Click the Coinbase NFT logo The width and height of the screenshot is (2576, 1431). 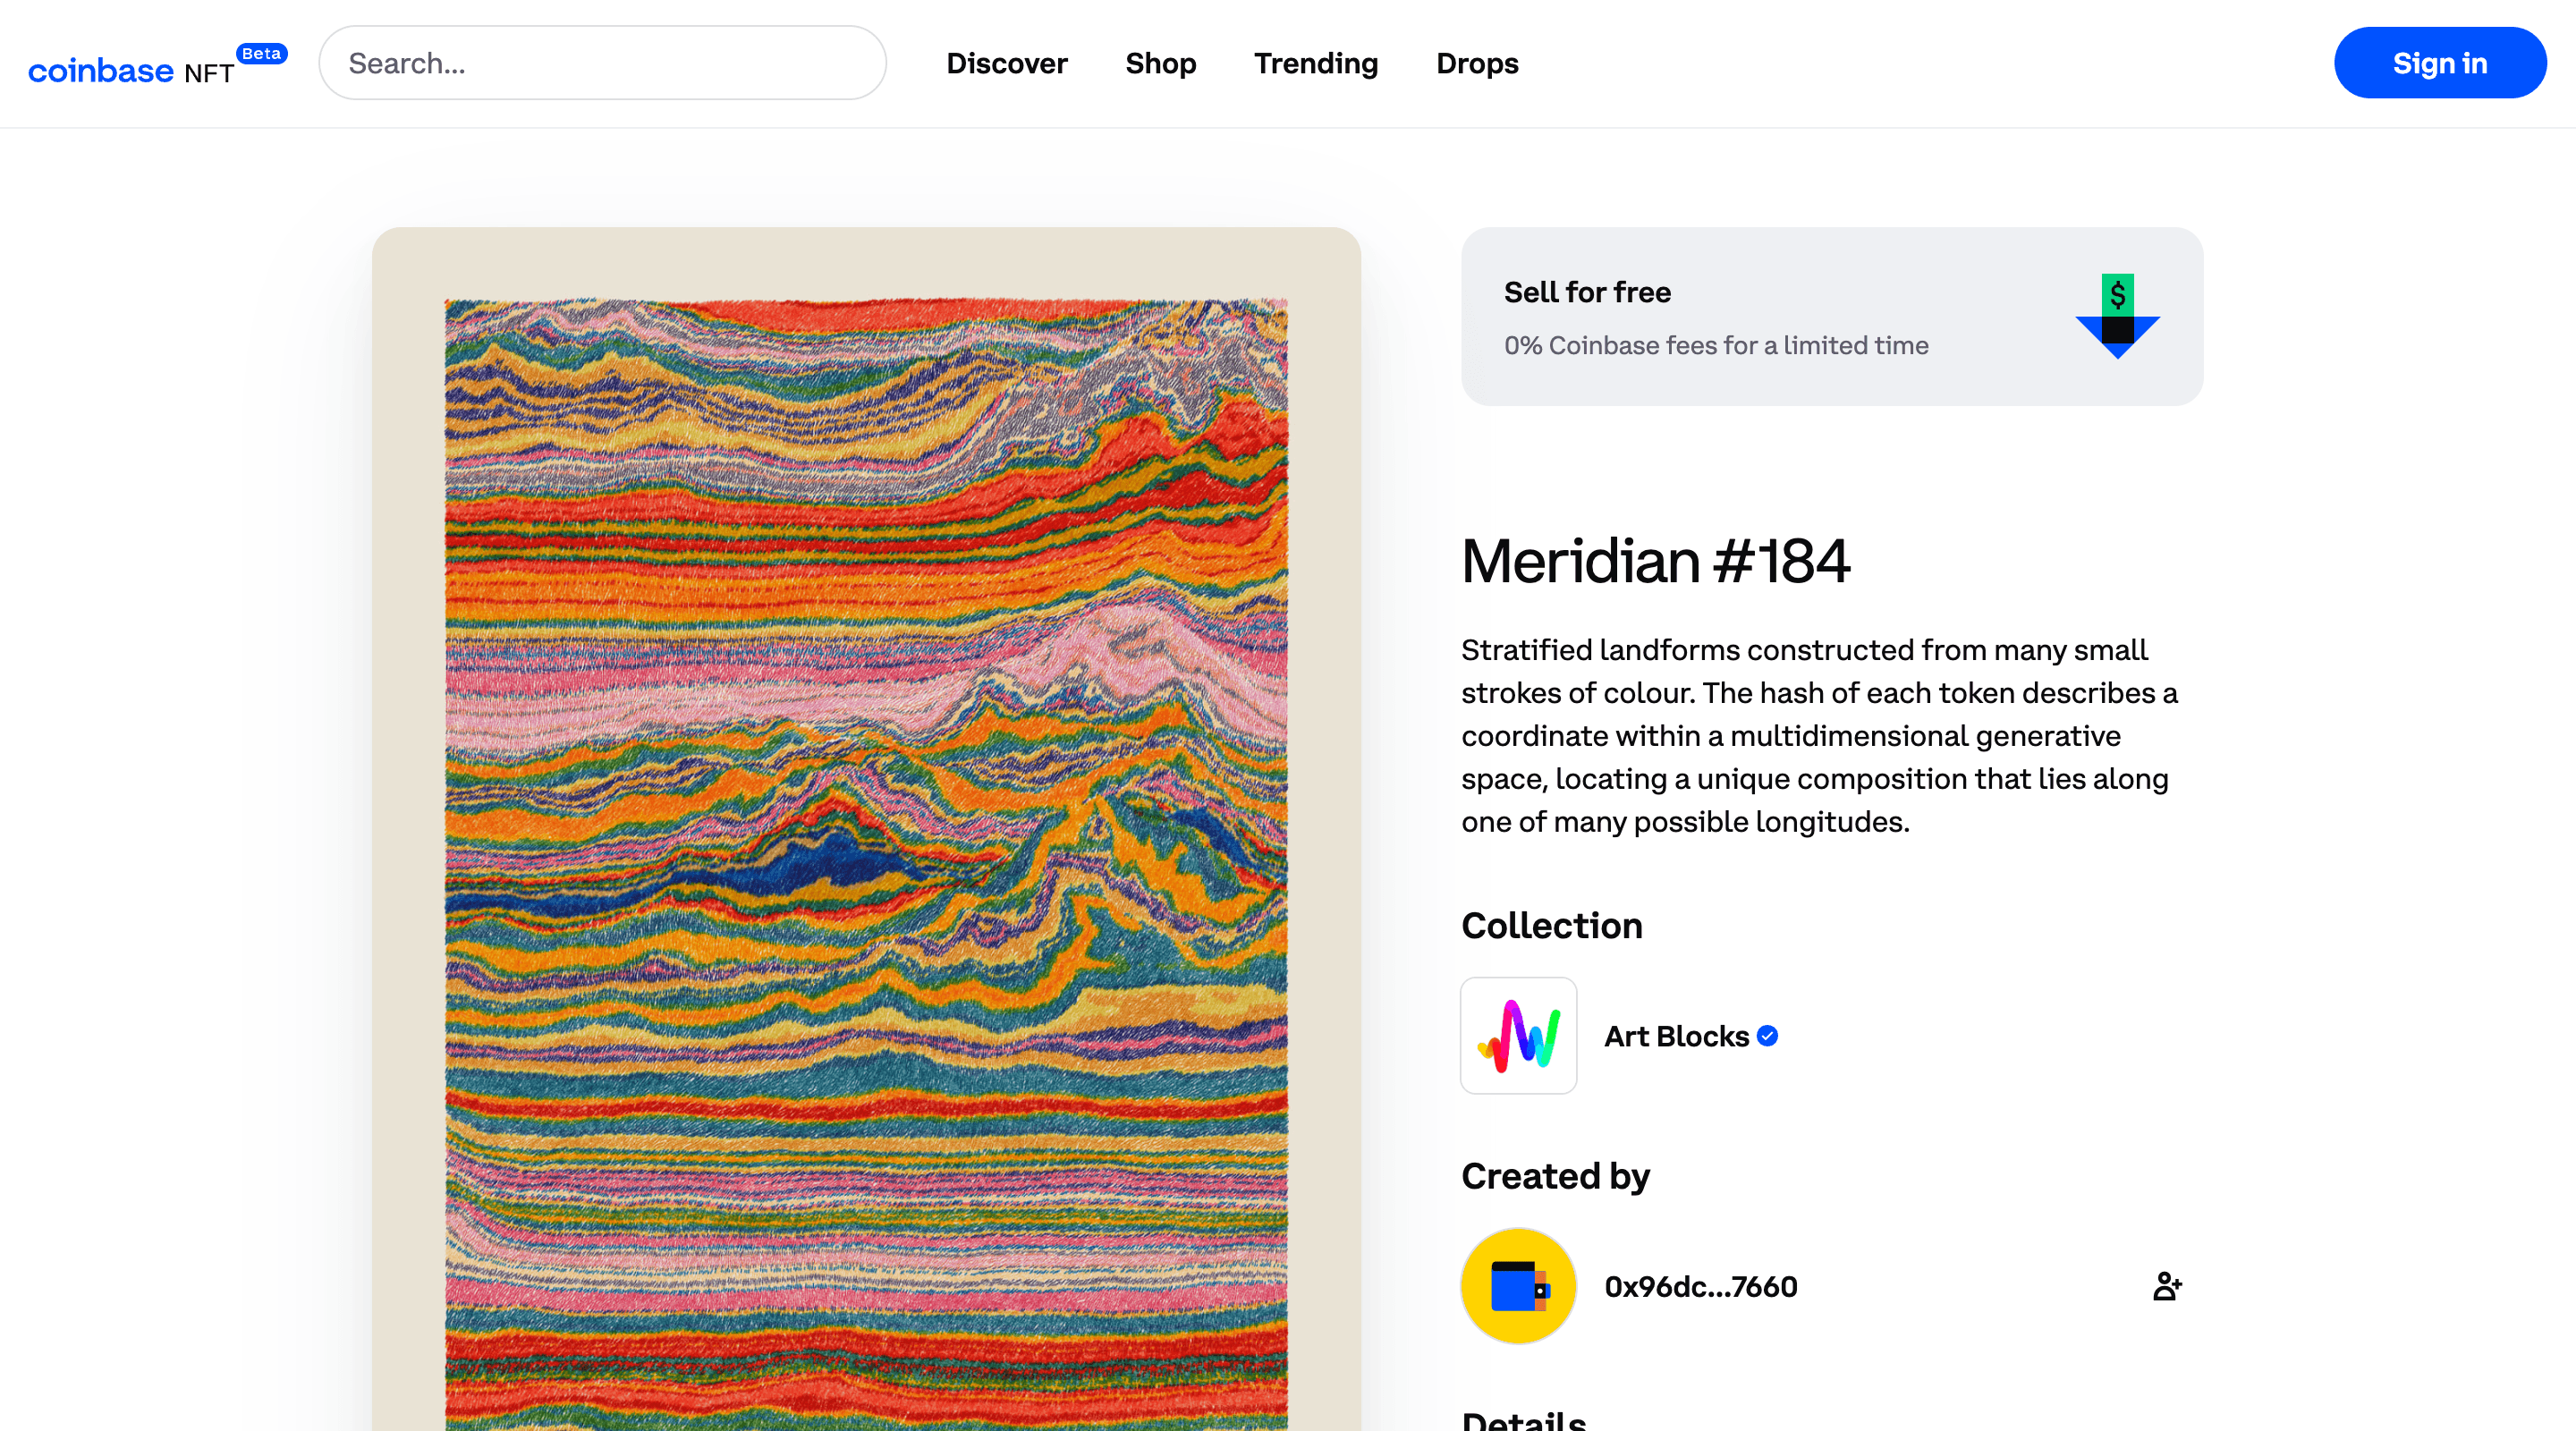tap(130, 66)
